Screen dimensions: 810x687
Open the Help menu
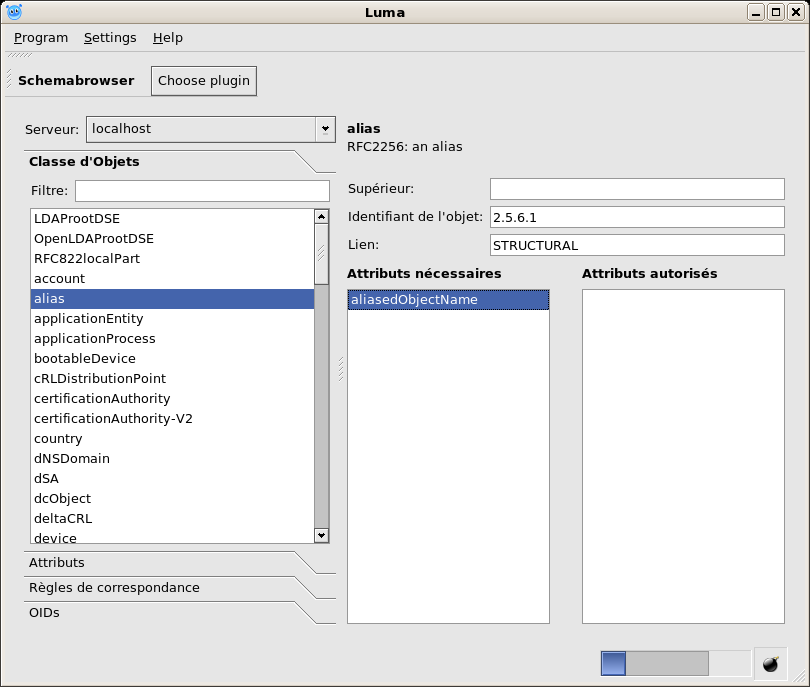168,38
